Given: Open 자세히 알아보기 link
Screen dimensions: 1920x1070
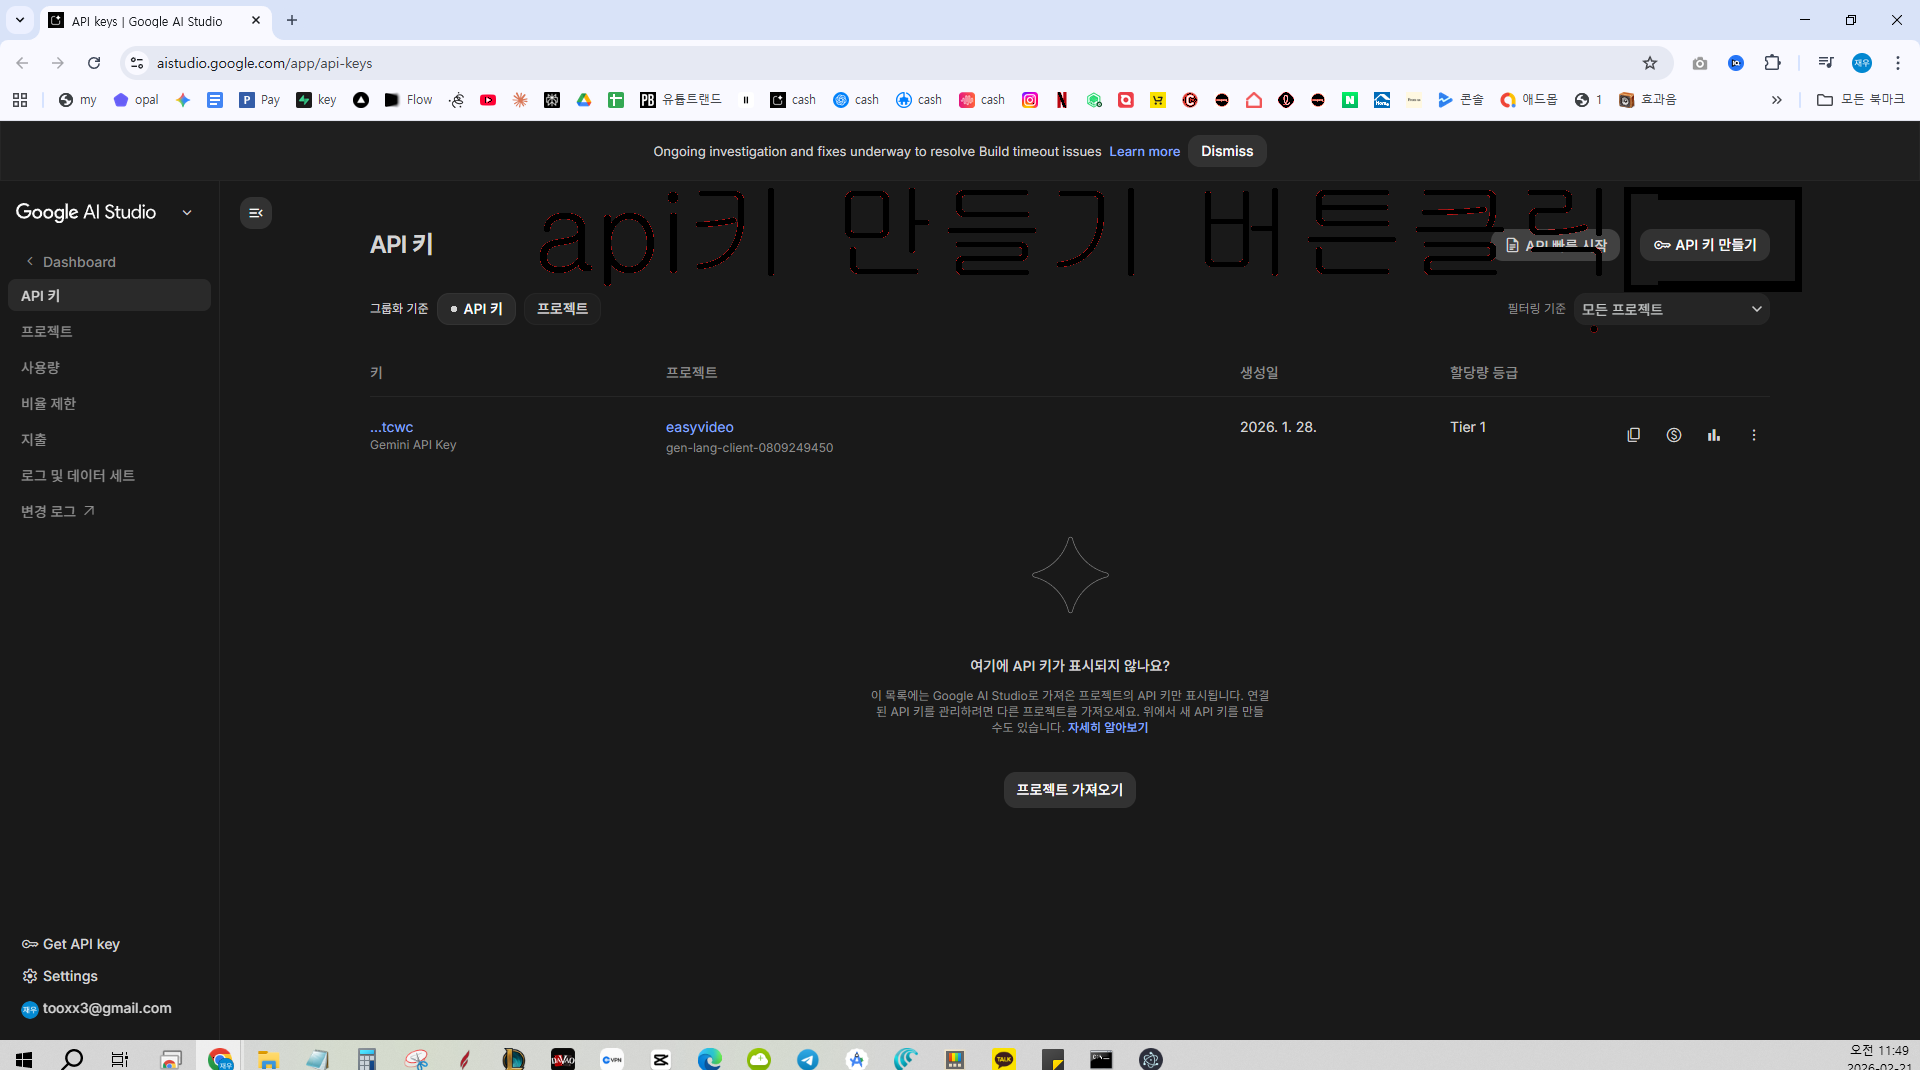Looking at the screenshot, I should coord(1107,728).
